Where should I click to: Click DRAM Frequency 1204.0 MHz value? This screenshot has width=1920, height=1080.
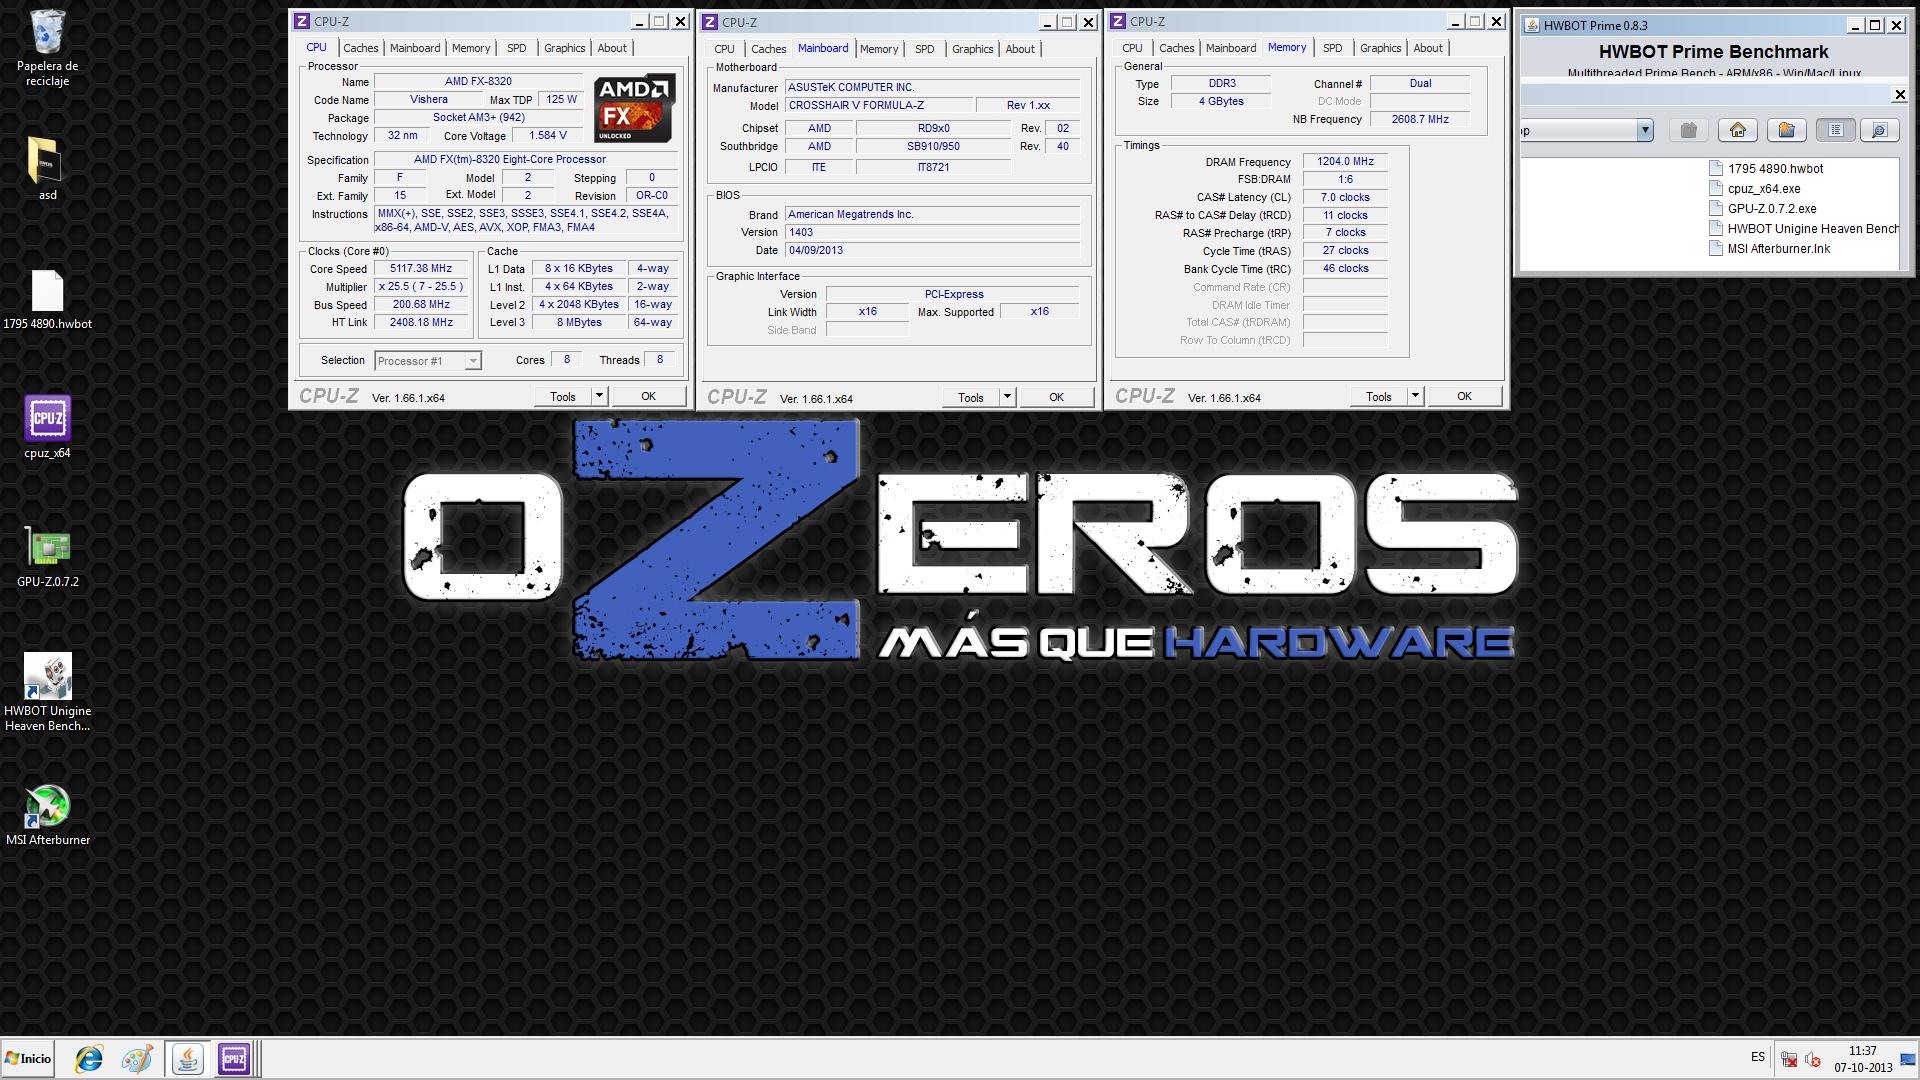(x=1345, y=162)
